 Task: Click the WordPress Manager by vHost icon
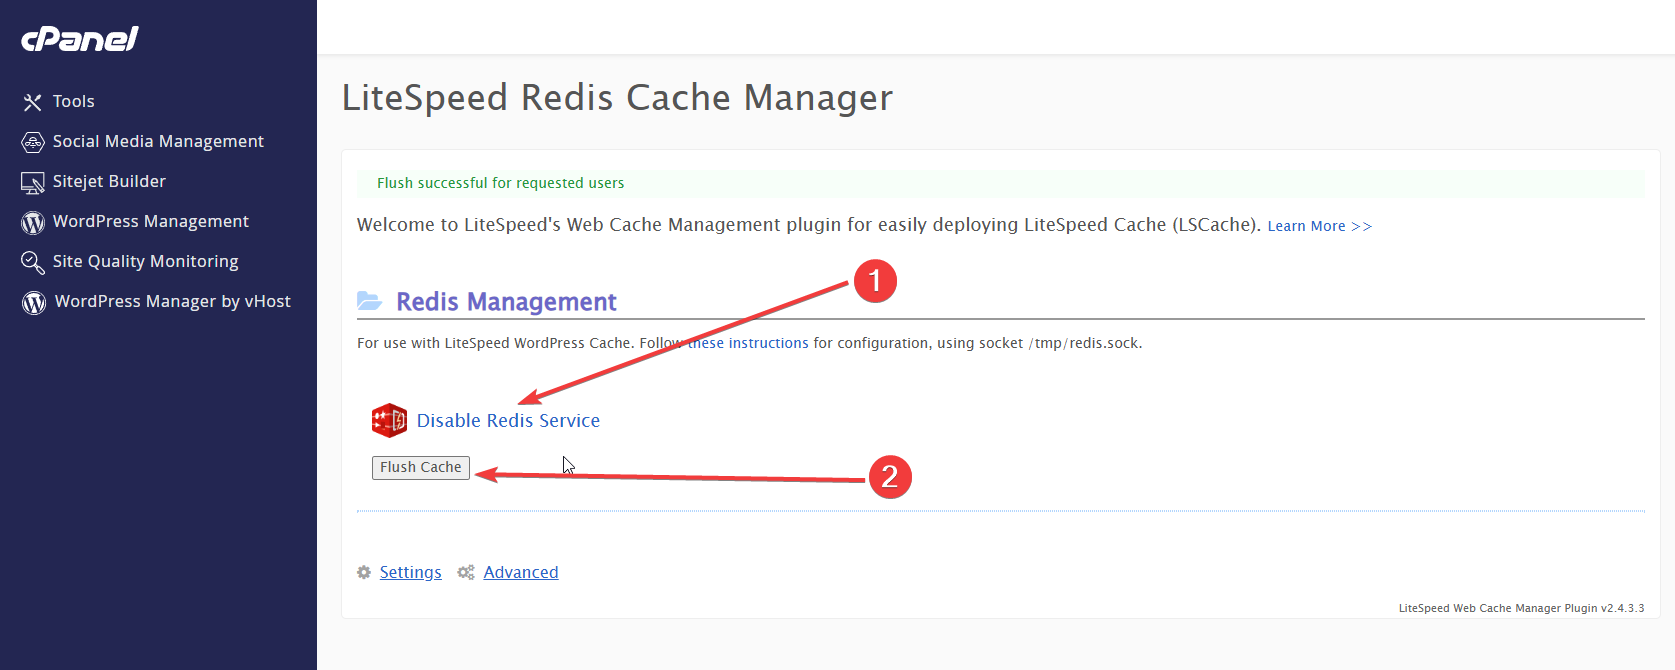point(34,302)
